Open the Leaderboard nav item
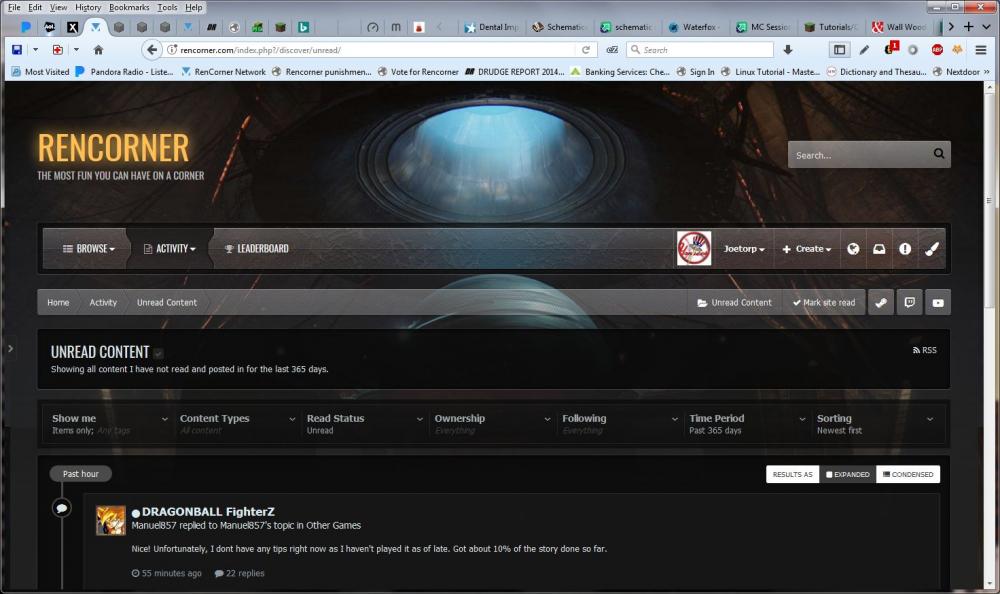This screenshot has height=594, width=1000. (x=256, y=249)
